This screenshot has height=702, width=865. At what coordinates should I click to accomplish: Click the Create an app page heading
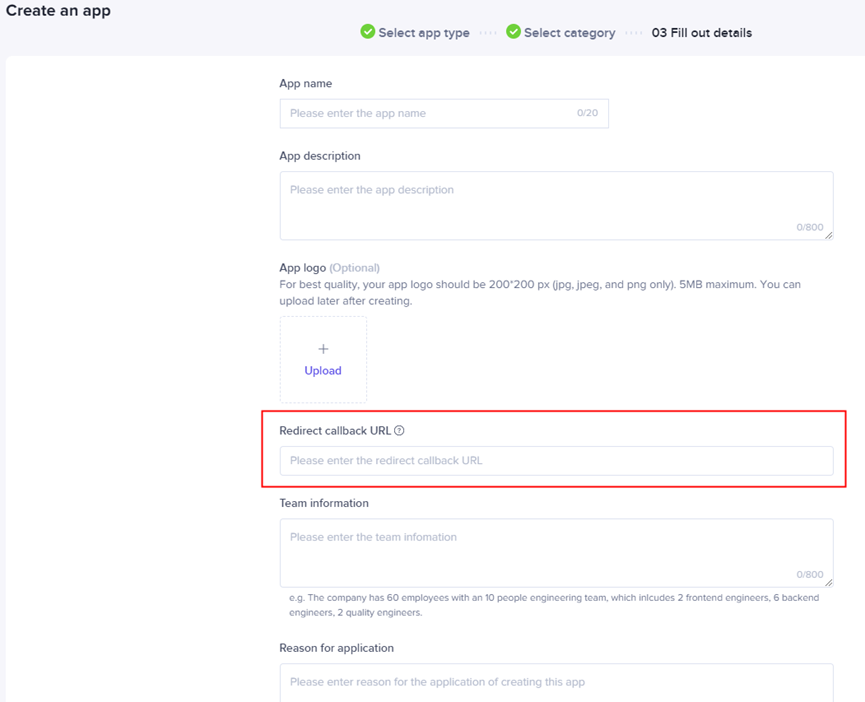[x=58, y=11]
